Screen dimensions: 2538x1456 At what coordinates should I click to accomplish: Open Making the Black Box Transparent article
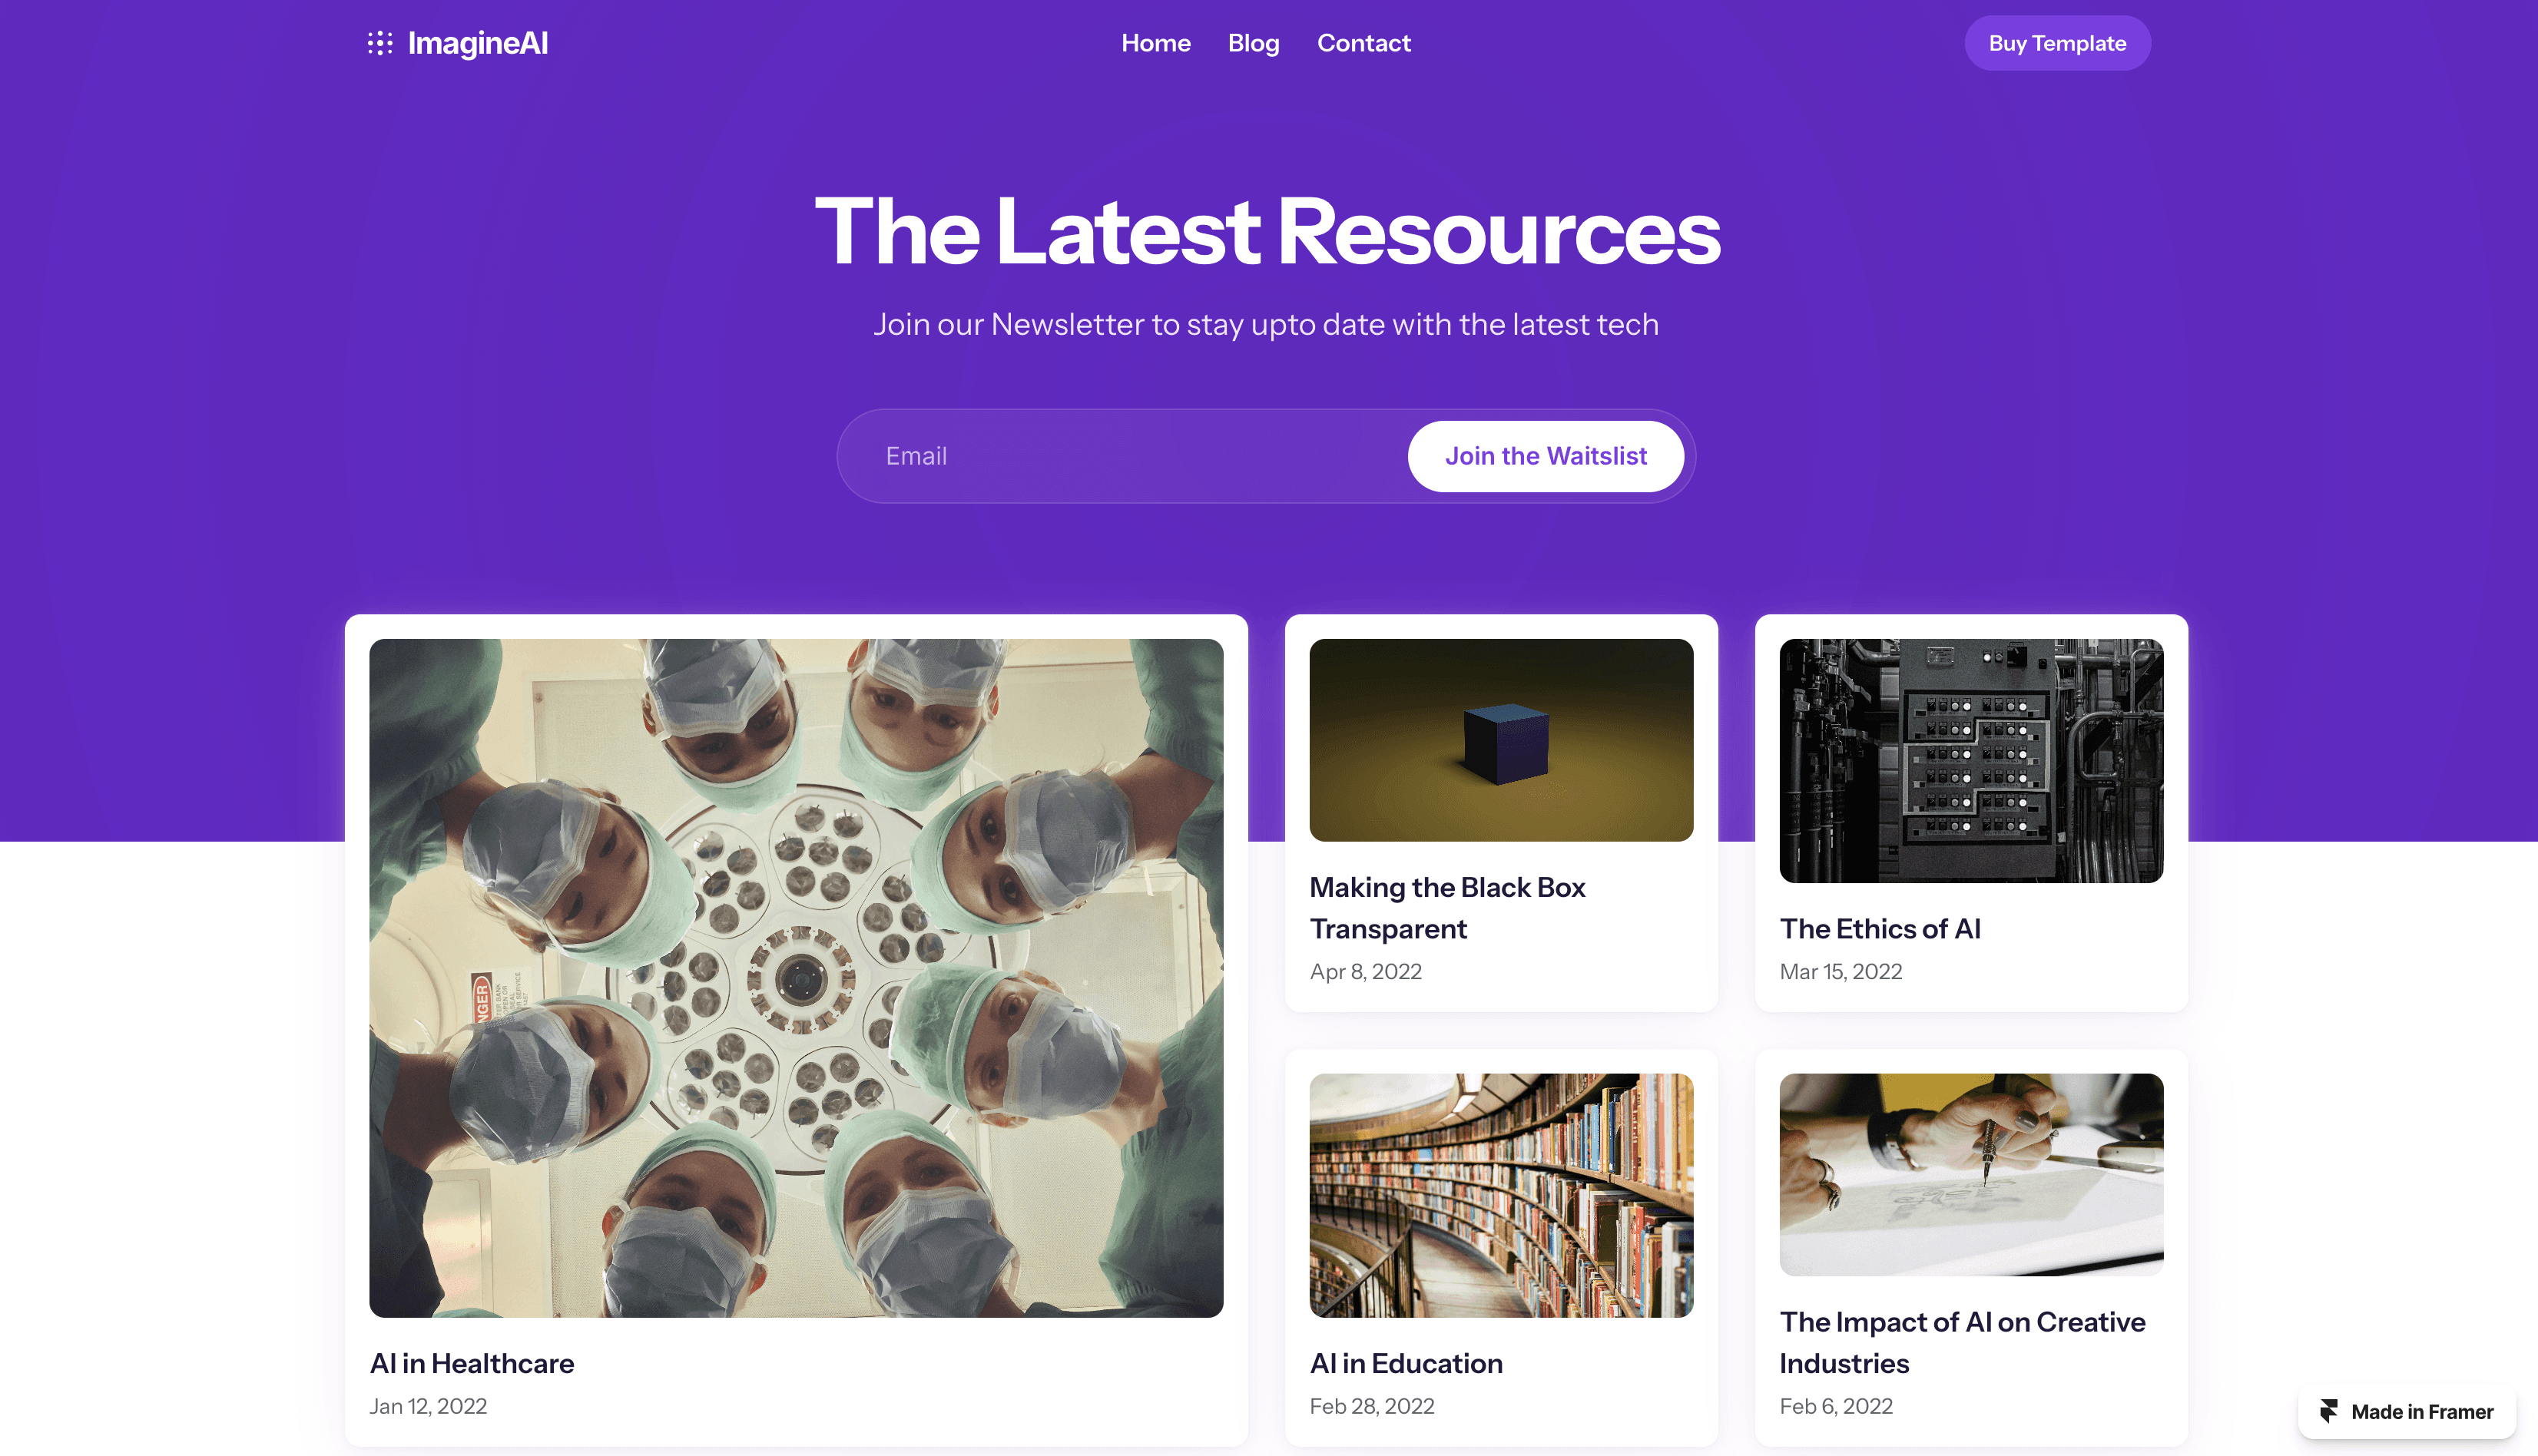(x=1447, y=908)
